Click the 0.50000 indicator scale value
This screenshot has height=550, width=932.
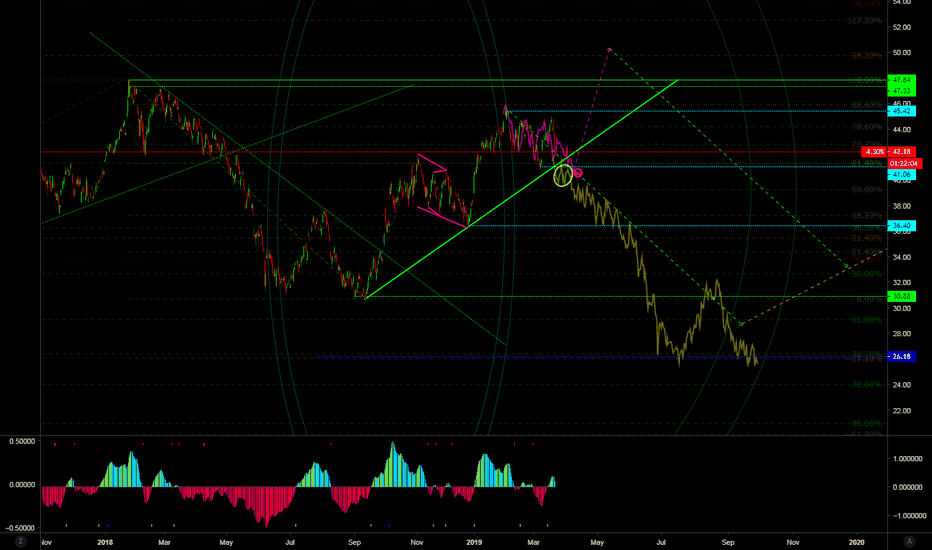[22, 442]
